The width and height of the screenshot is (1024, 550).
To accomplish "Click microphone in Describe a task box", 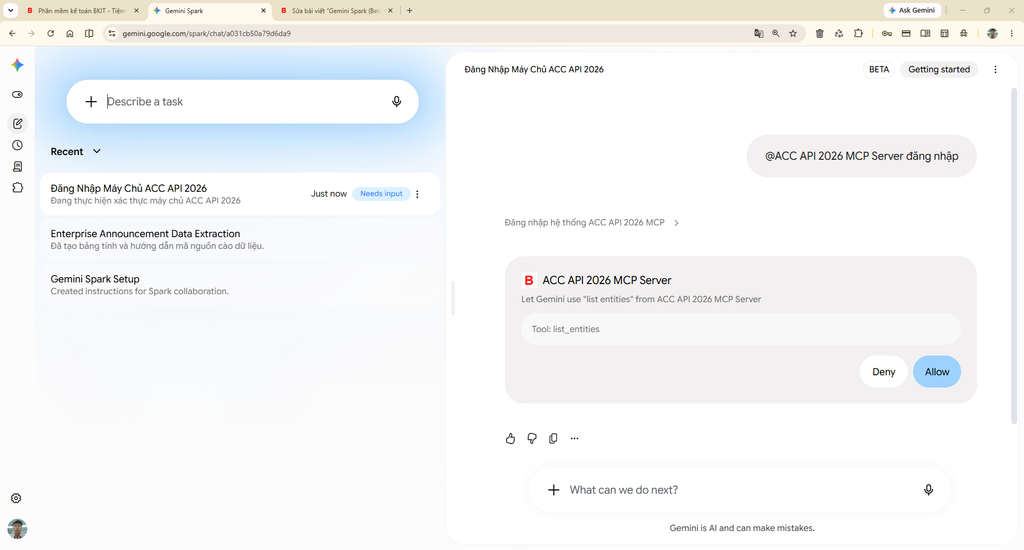I will tap(396, 101).
